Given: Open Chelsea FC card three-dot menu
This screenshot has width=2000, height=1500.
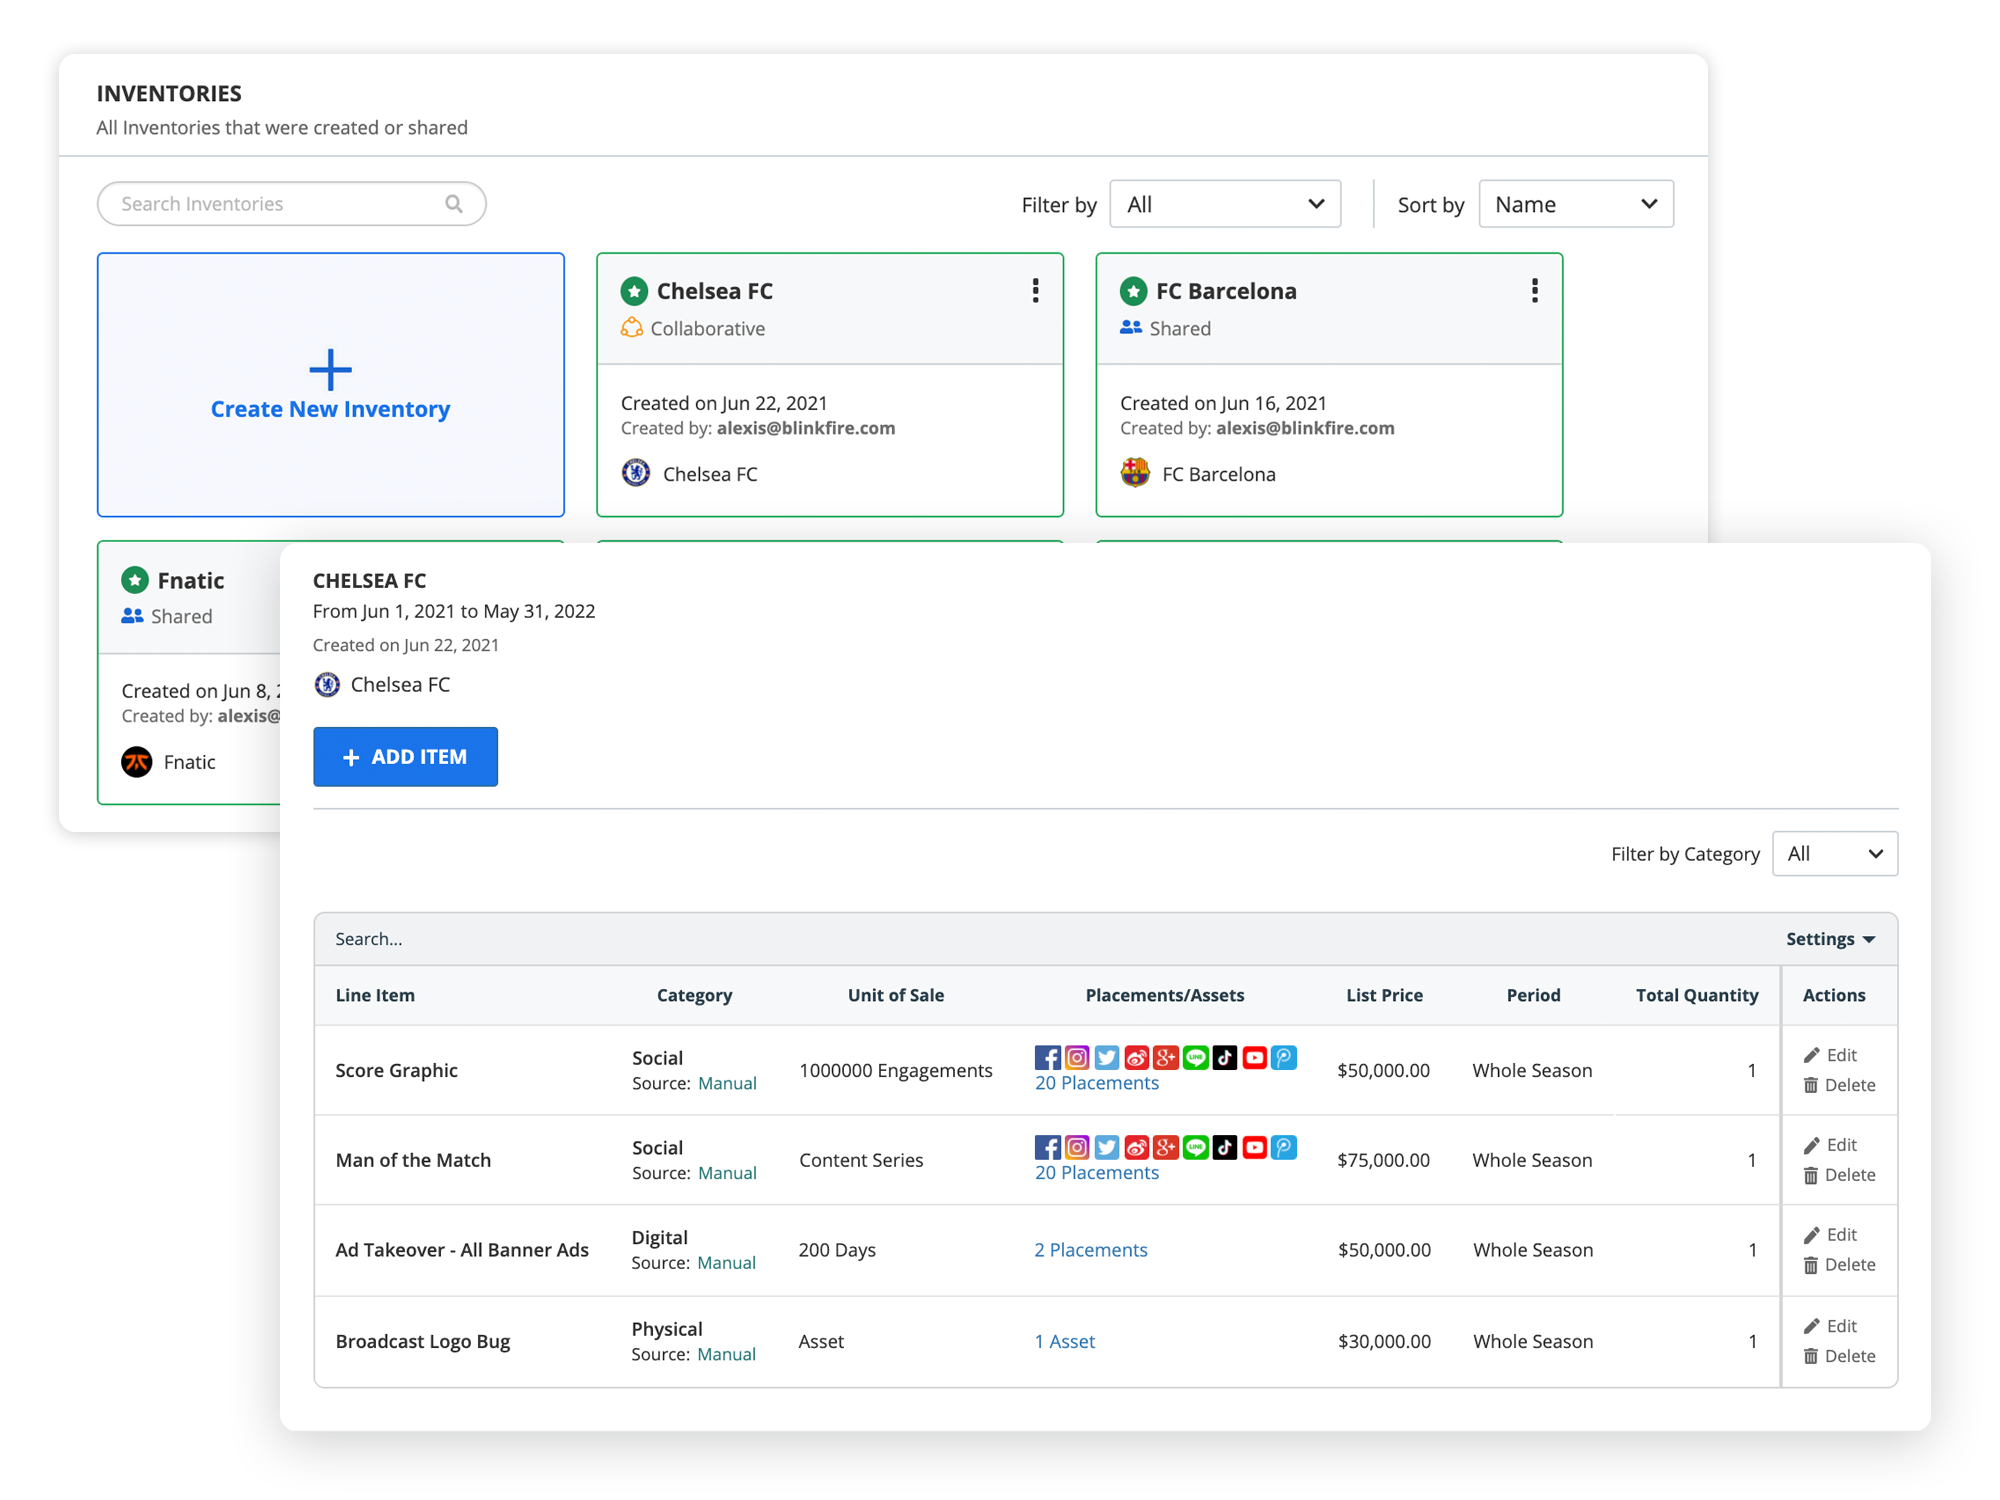Looking at the screenshot, I should [1035, 291].
